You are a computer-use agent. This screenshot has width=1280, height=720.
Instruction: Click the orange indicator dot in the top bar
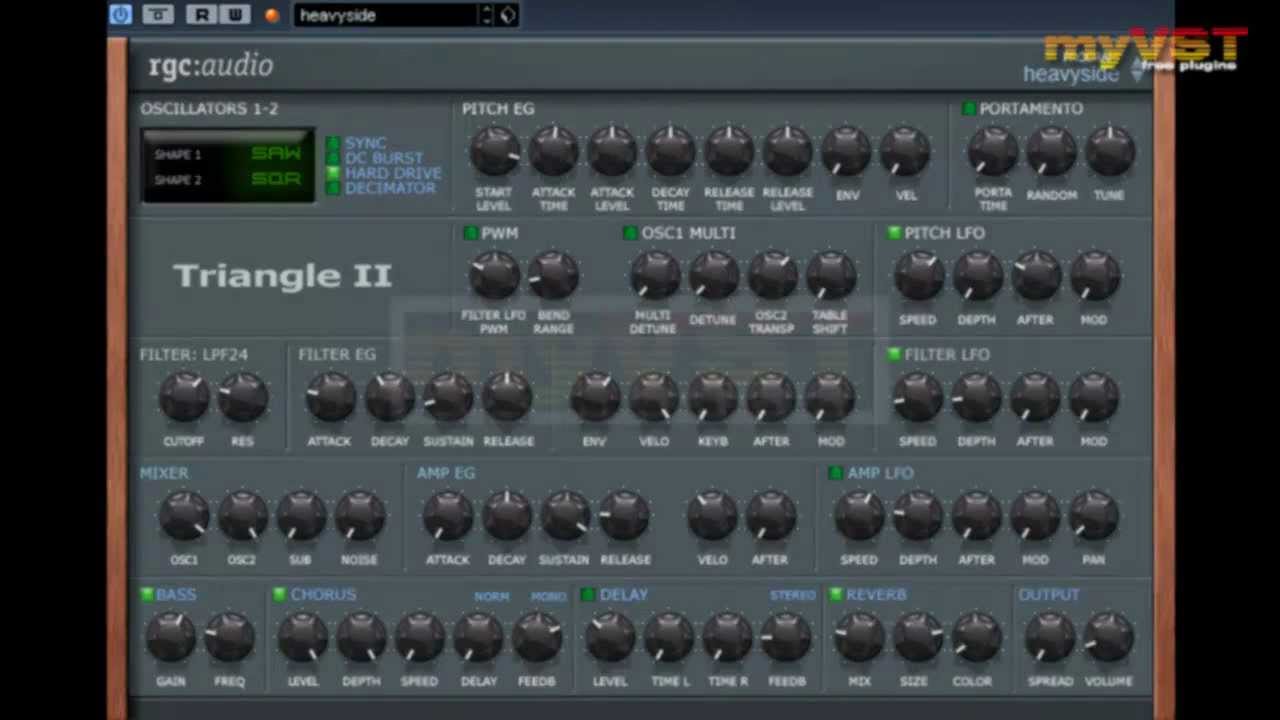pyautogui.click(x=272, y=15)
